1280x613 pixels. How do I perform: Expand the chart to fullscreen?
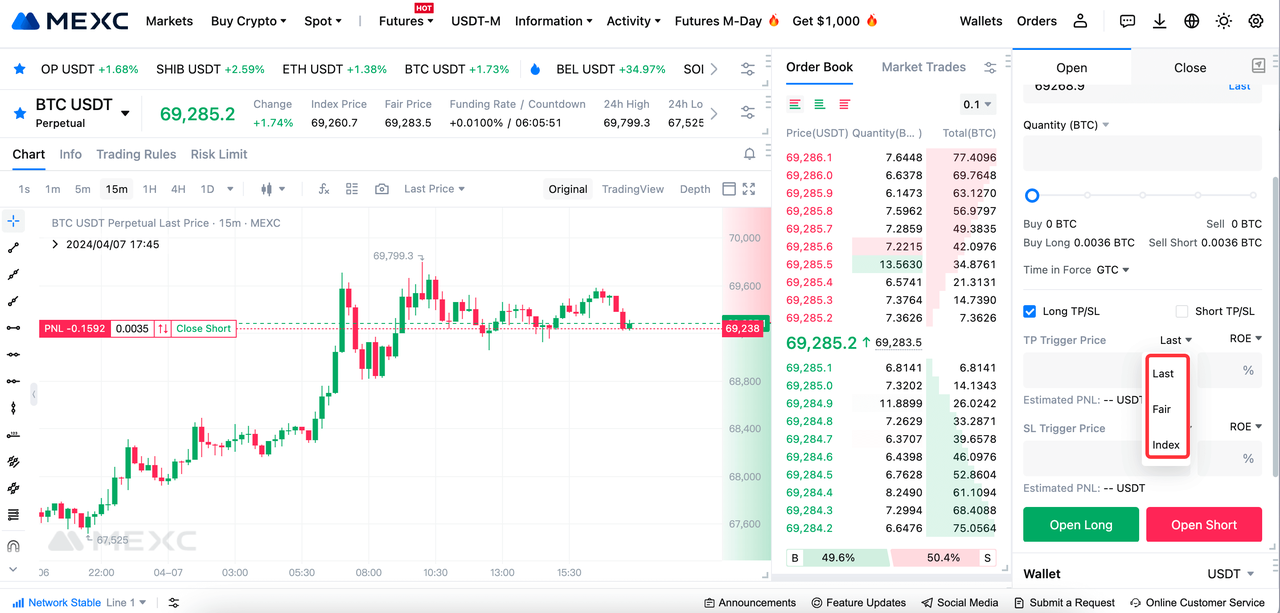pyautogui.click(x=749, y=189)
